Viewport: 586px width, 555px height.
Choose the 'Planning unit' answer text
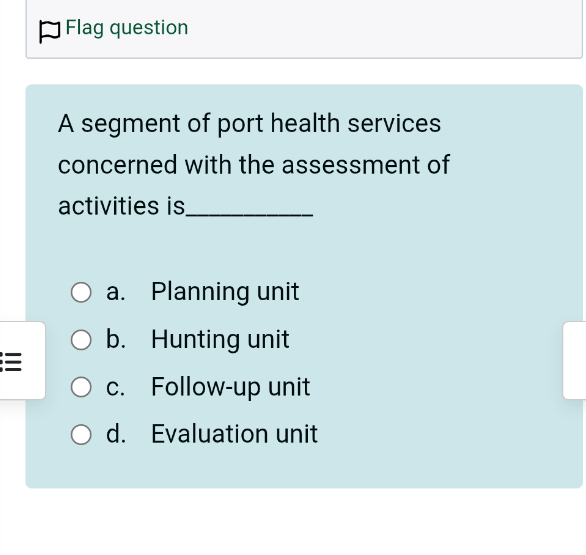pos(225,292)
